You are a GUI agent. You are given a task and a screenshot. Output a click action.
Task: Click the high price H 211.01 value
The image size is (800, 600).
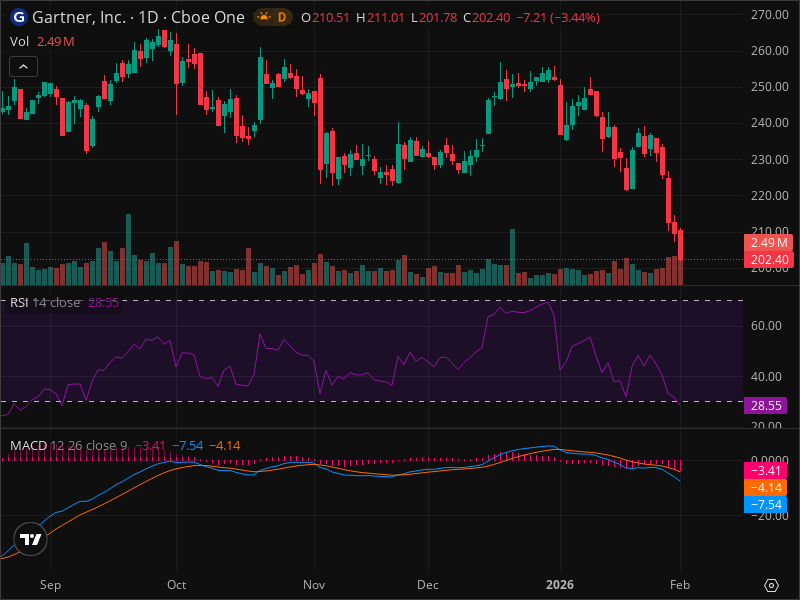click(386, 18)
